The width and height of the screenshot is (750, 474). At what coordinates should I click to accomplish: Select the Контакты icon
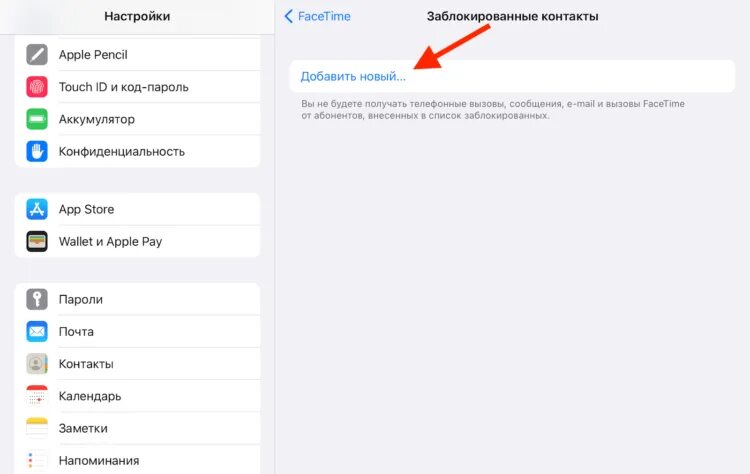[37, 364]
